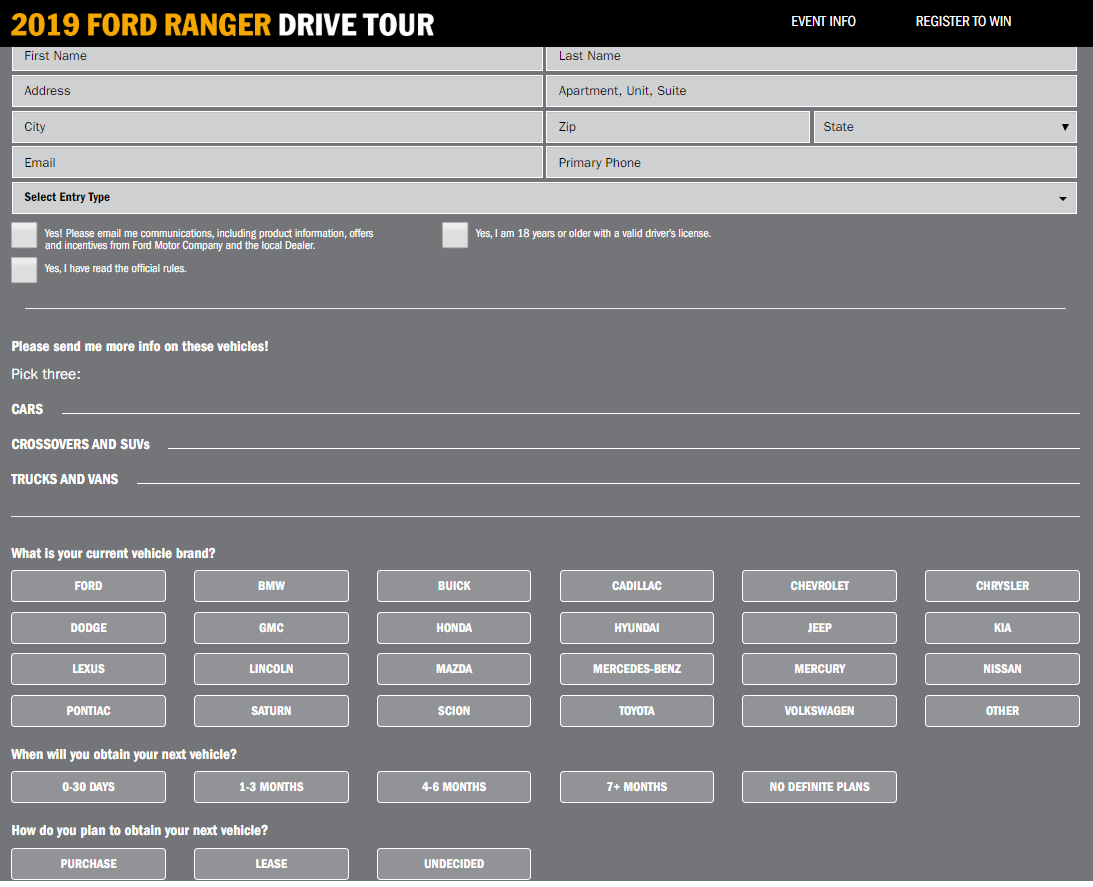Choose MERCEDES-BENZ as current brand
Screen dimensions: 1093x887
(x=636, y=669)
